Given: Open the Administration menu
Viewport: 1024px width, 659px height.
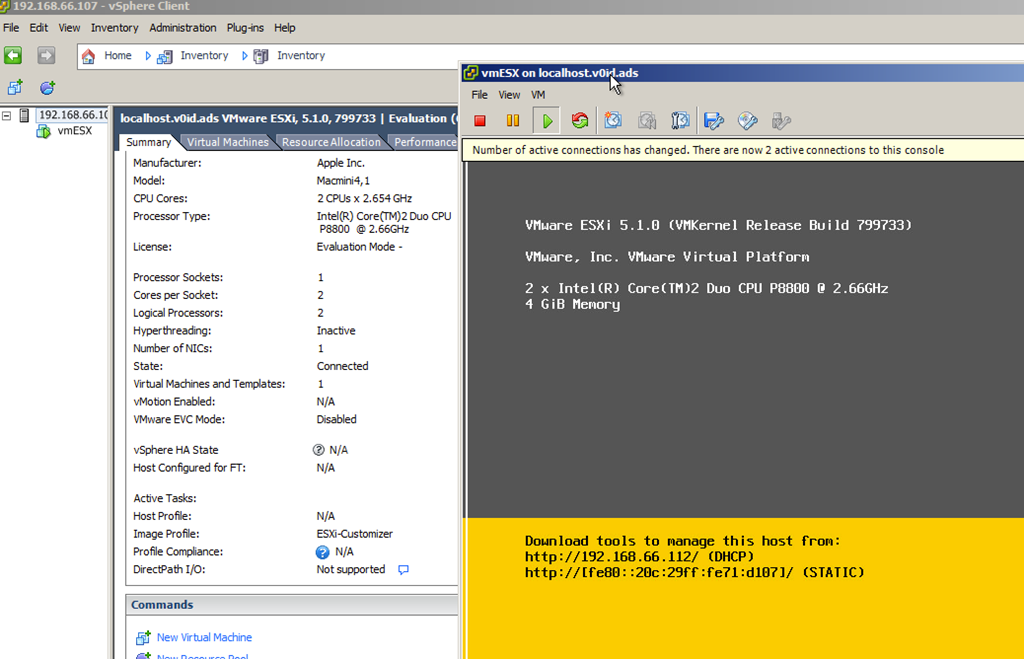Looking at the screenshot, I should [x=183, y=28].
